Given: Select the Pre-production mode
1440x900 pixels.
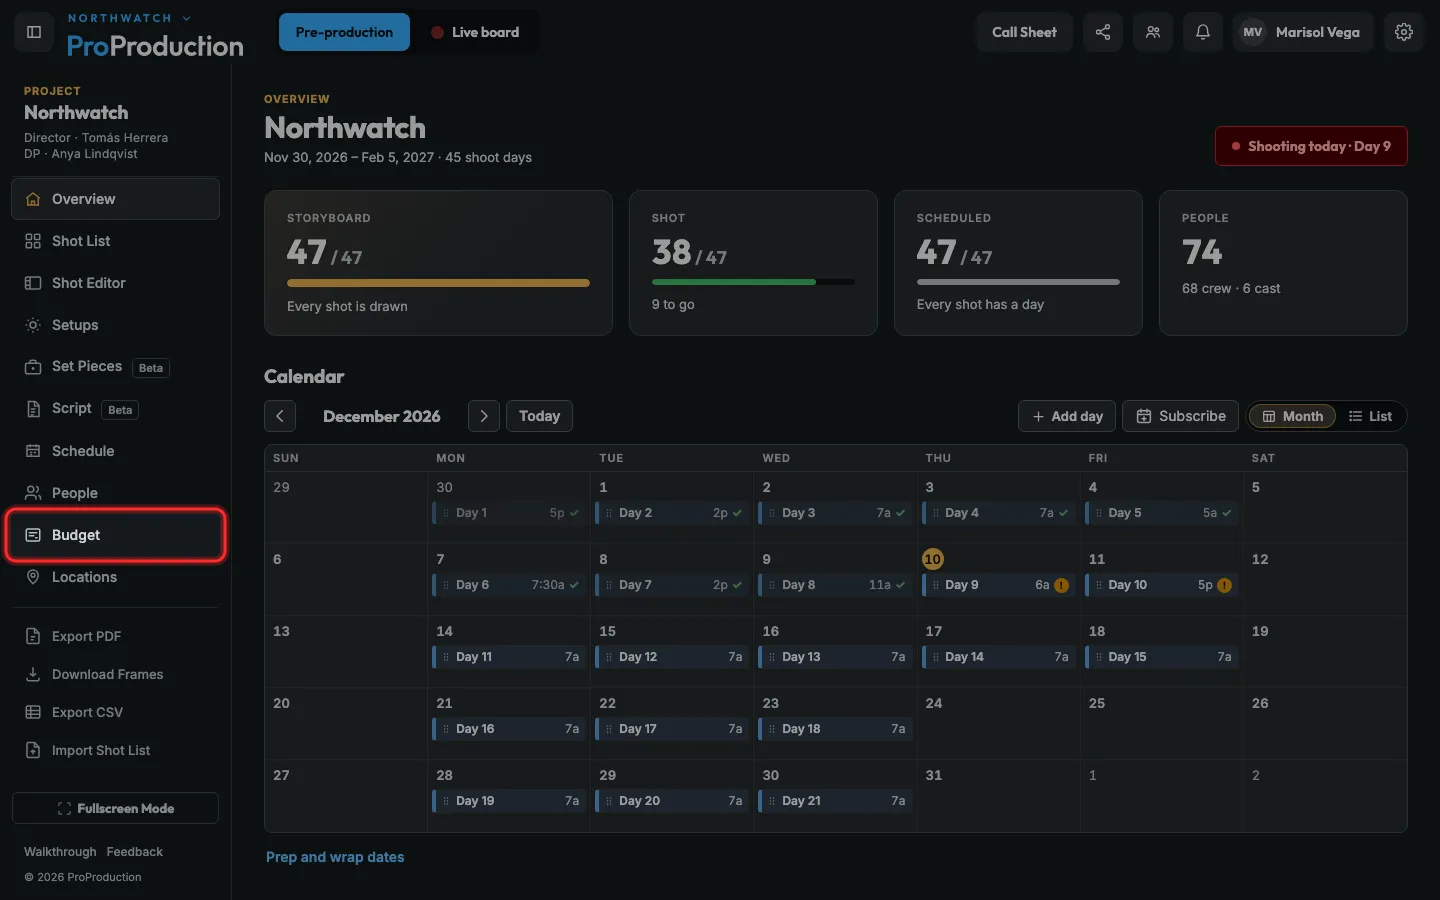Looking at the screenshot, I should (344, 32).
